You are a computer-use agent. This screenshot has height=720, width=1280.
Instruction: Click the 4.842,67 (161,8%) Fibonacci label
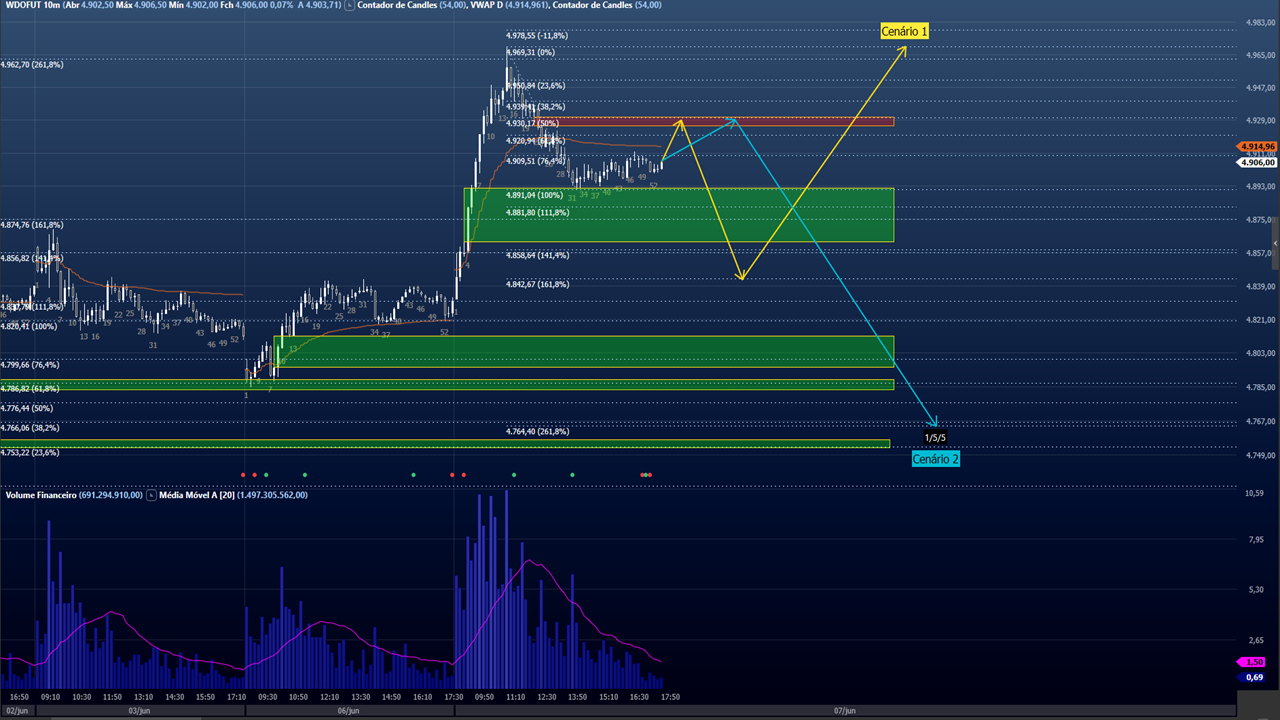pyautogui.click(x=537, y=284)
